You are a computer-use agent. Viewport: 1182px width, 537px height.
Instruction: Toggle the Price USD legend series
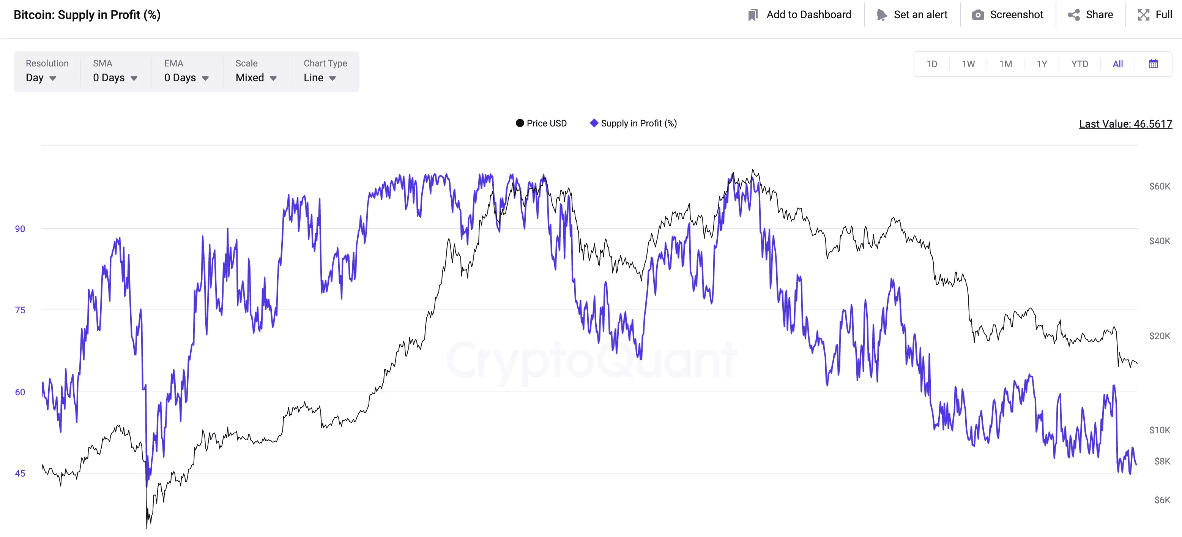coord(541,124)
